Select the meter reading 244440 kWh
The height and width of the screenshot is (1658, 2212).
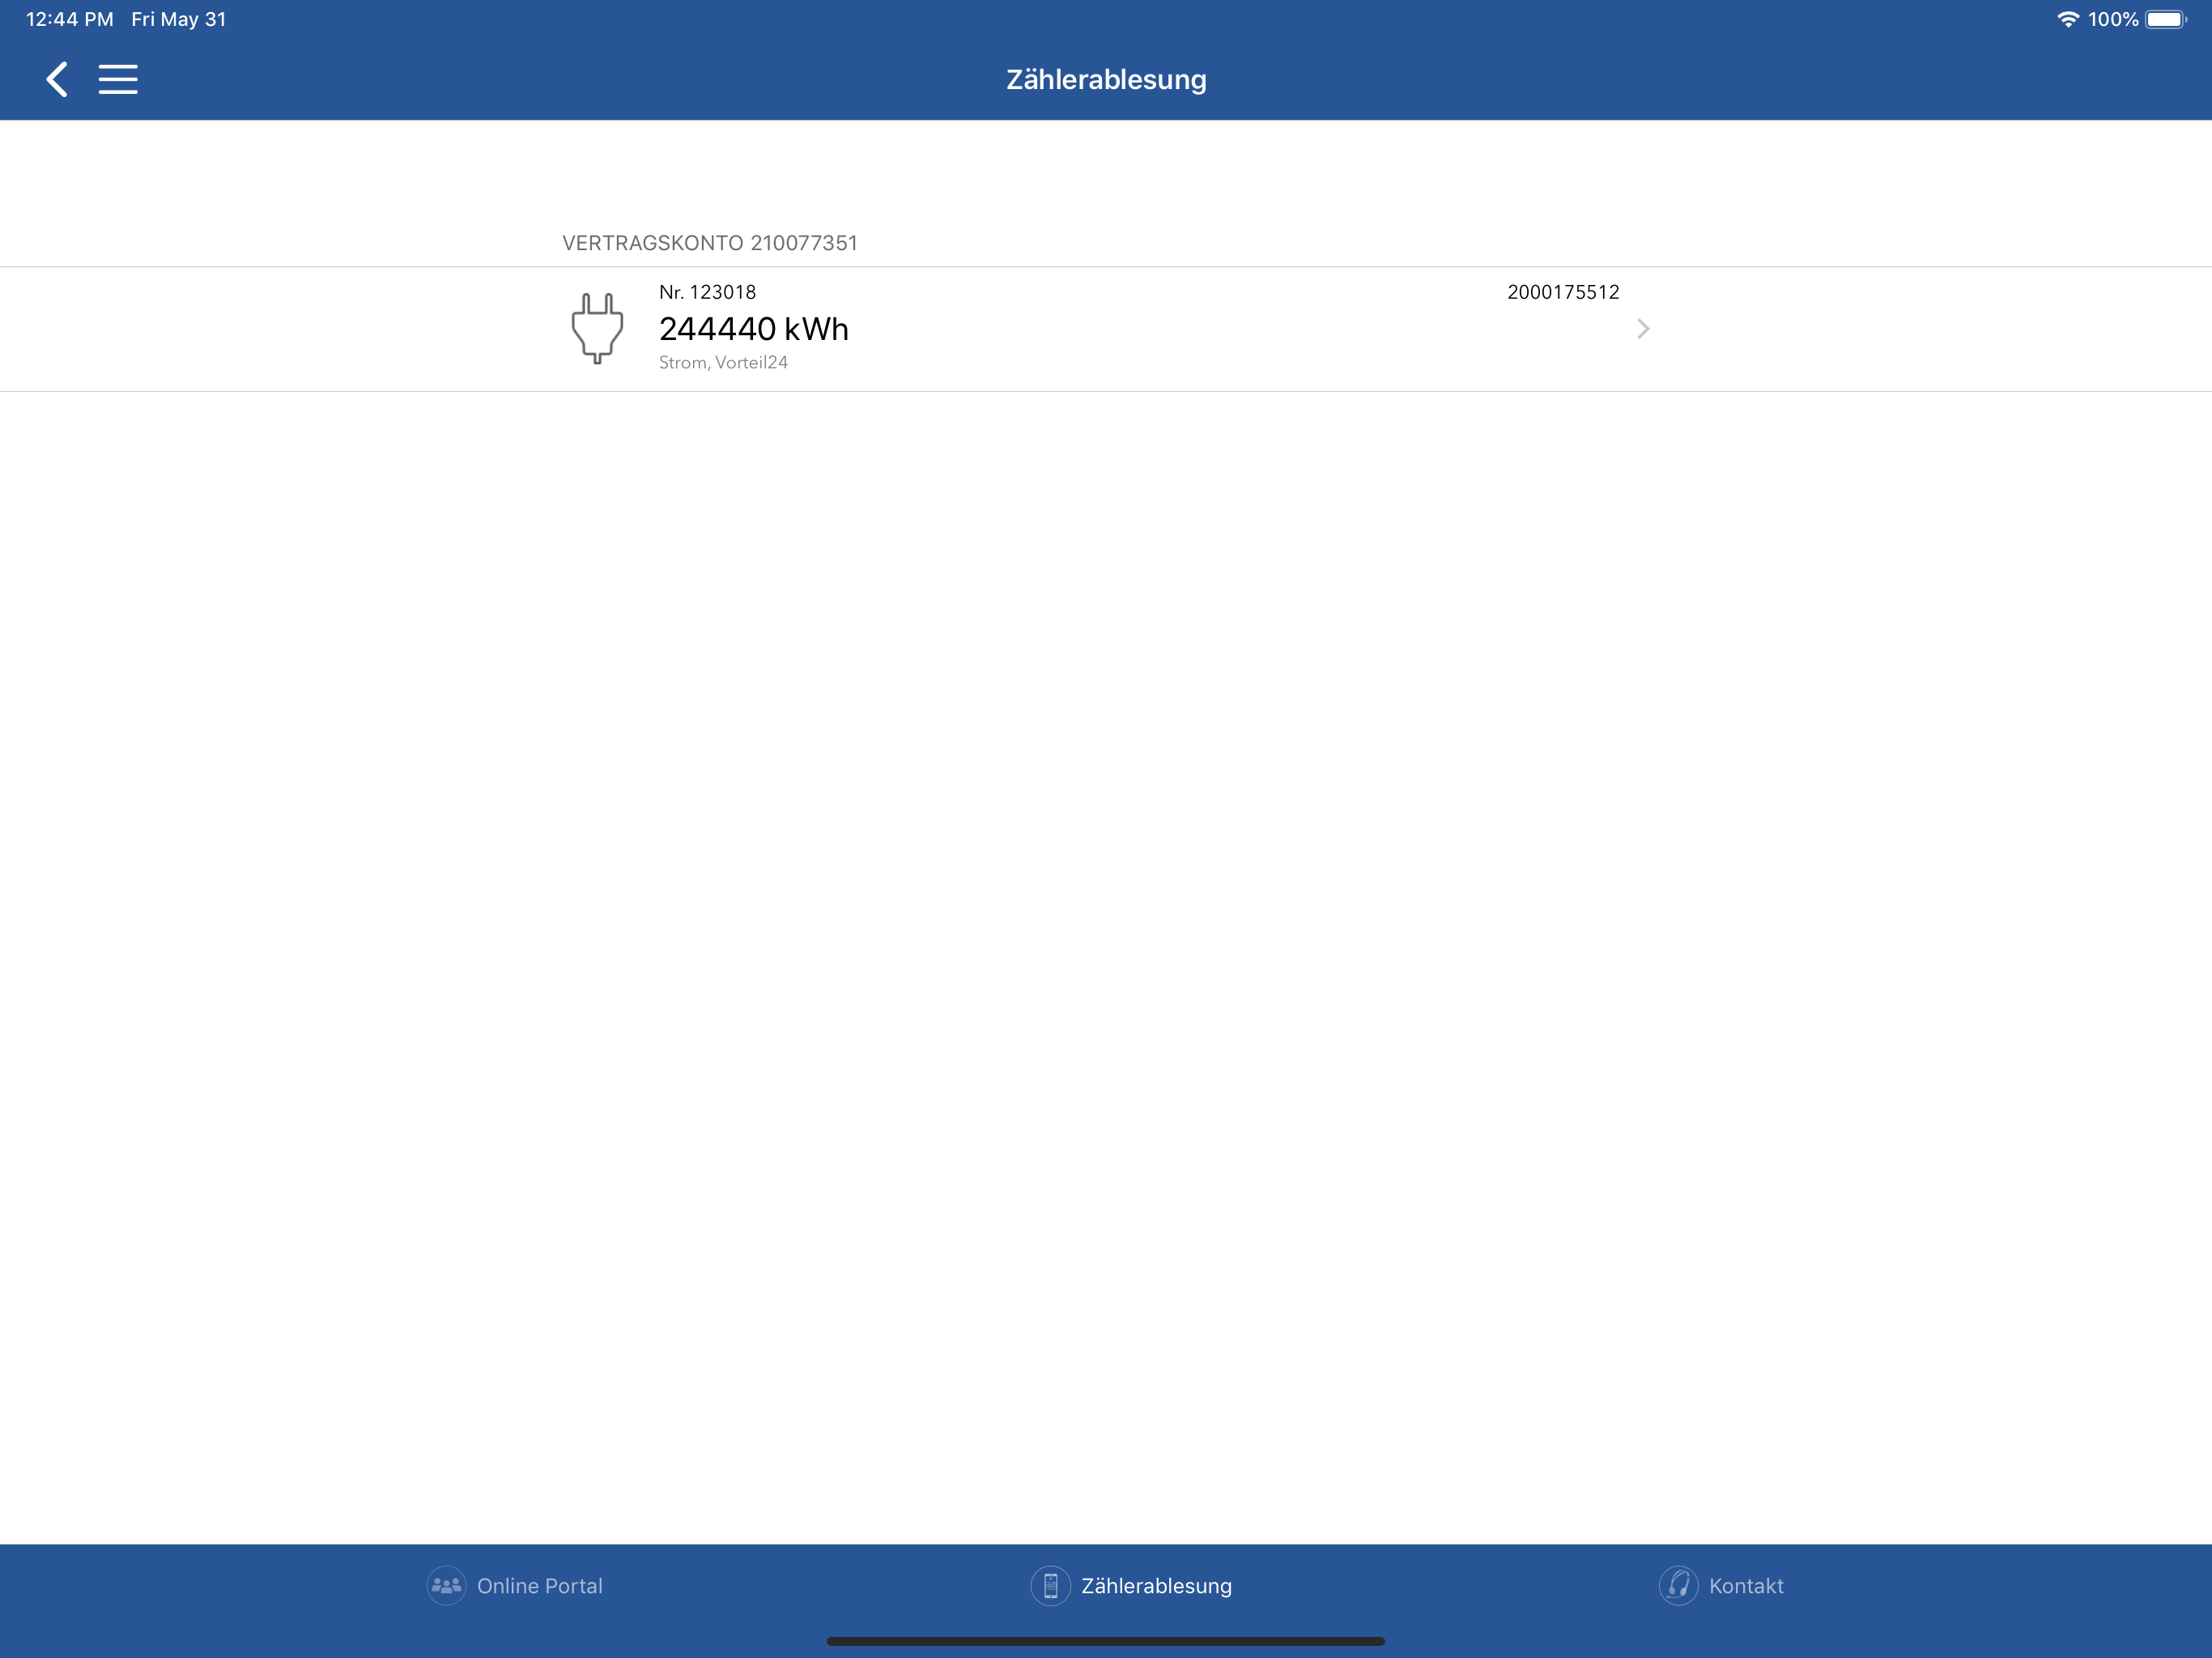click(x=754, y=329)
